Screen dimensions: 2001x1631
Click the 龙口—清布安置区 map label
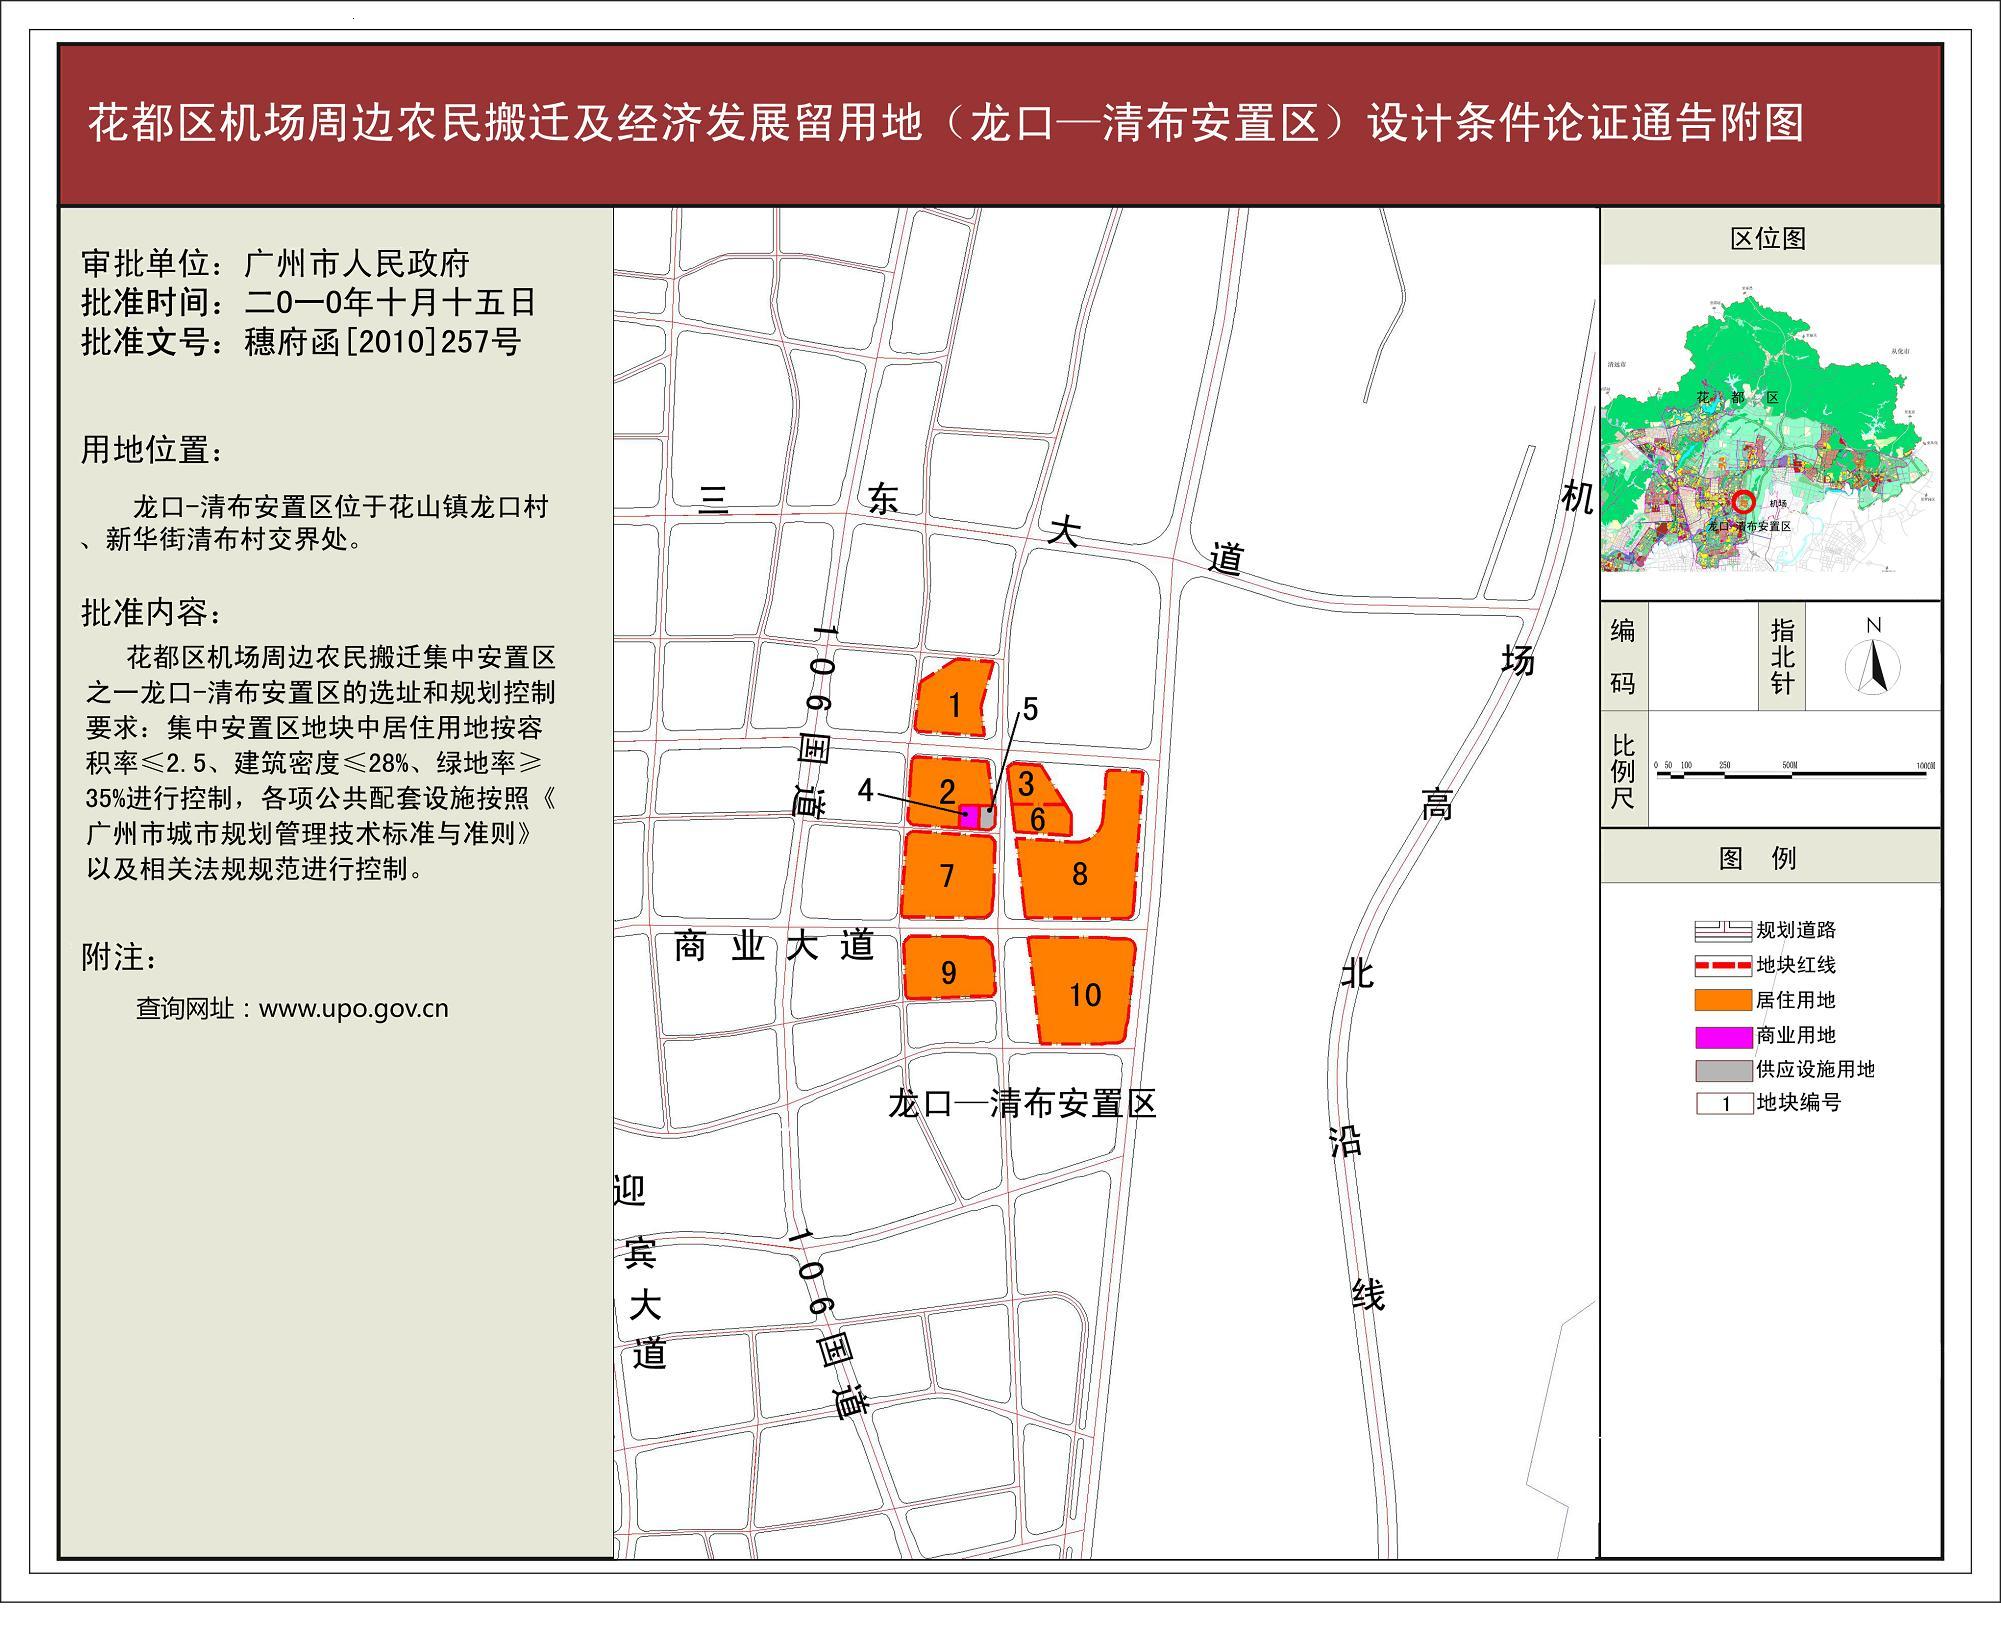point(1021,1104)
